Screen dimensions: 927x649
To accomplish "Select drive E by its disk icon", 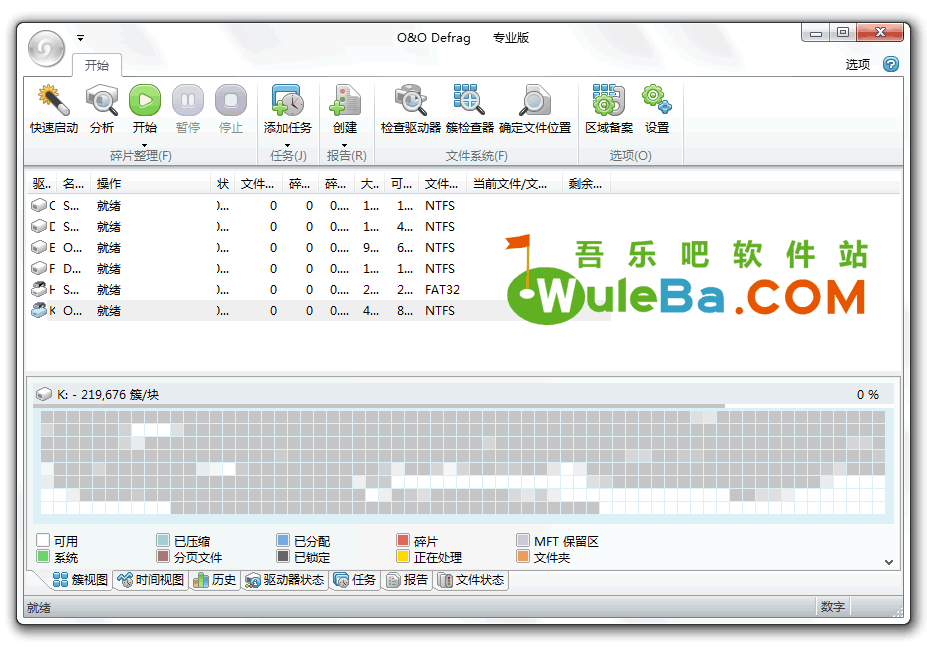I will click(39, 248).
